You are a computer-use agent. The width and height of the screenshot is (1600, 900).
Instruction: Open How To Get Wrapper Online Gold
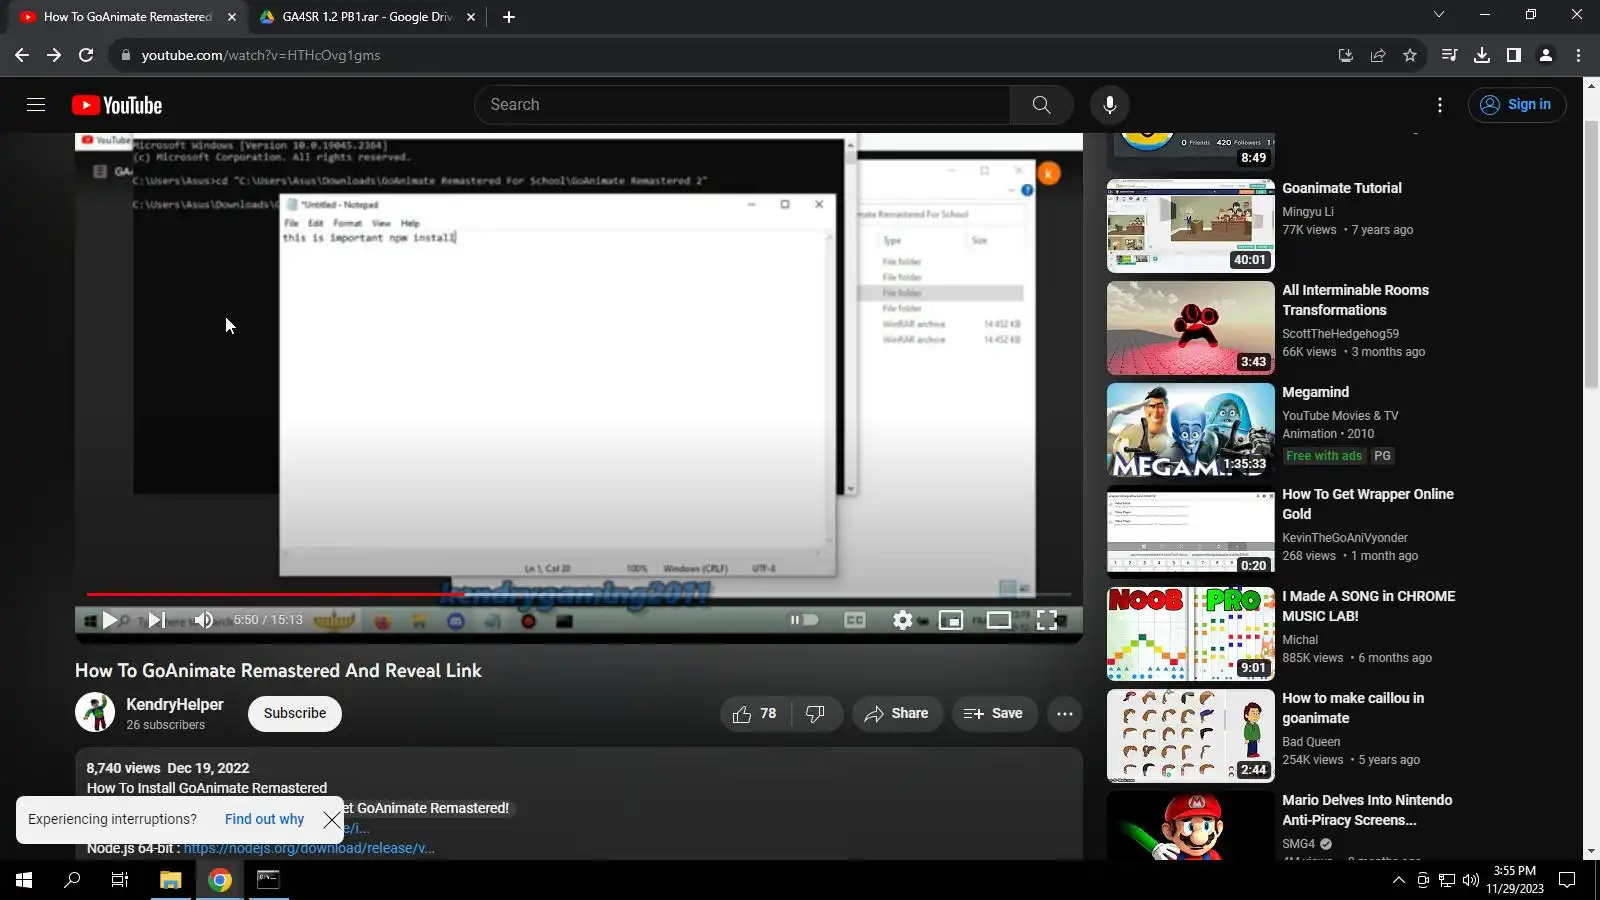1368,504
